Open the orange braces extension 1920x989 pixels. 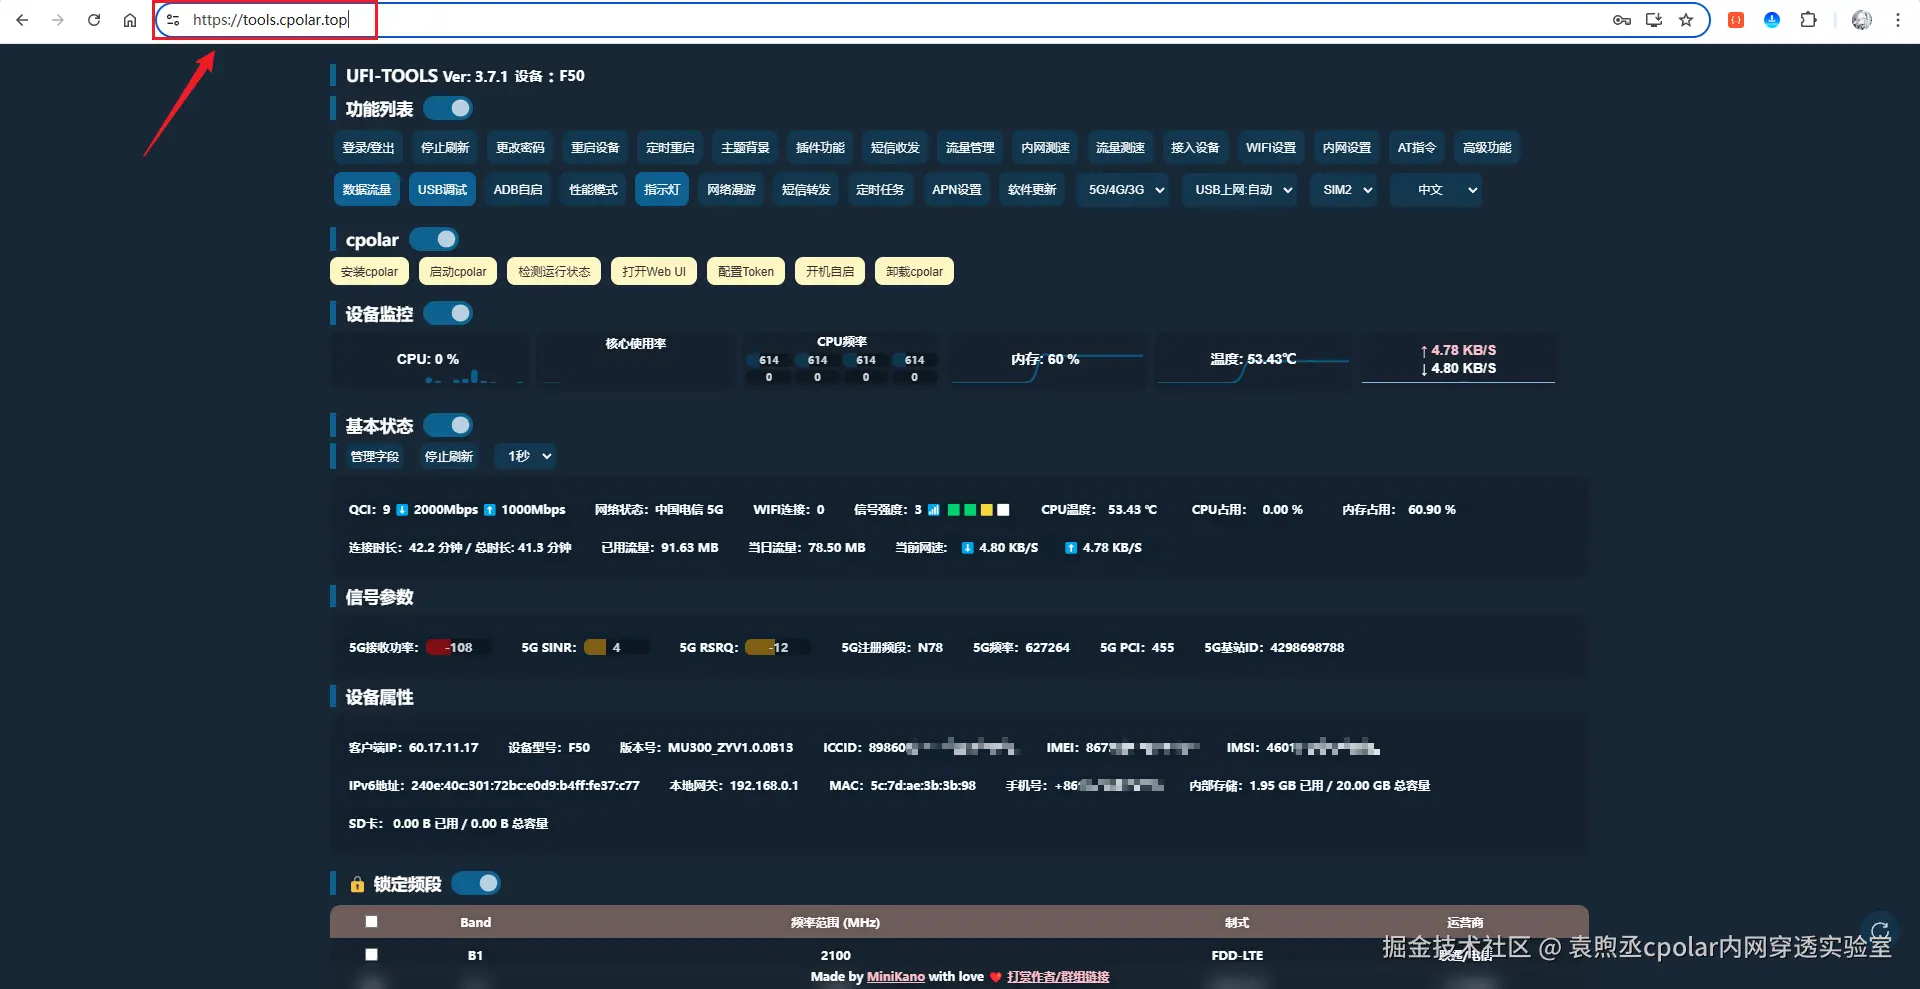coord(1736,20)
